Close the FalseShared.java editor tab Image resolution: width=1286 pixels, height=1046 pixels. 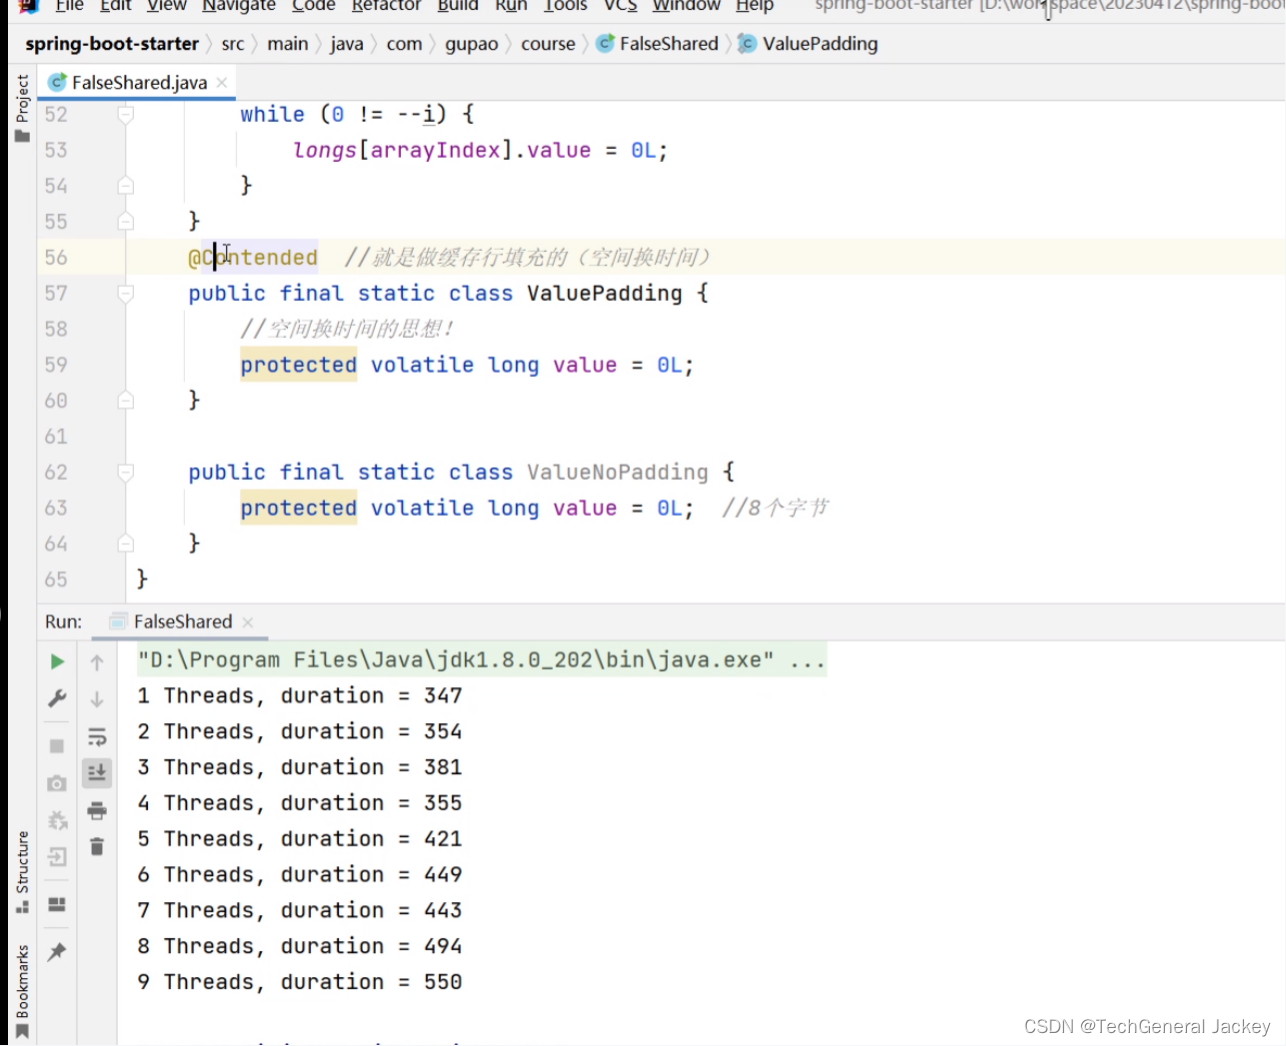[222, 83]
